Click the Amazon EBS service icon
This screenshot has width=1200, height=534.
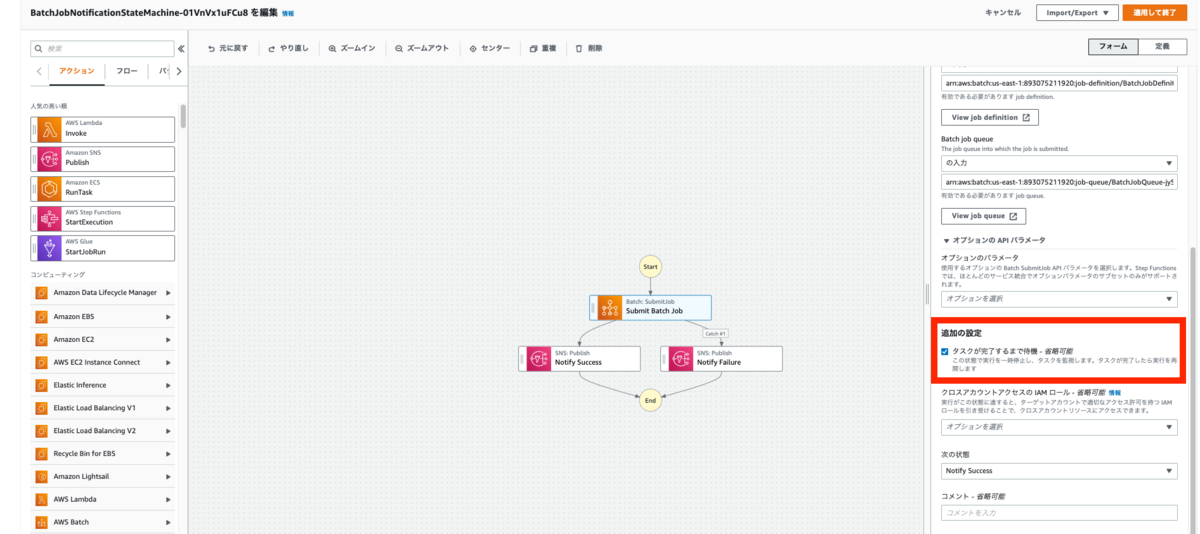[x=42, y=316]
